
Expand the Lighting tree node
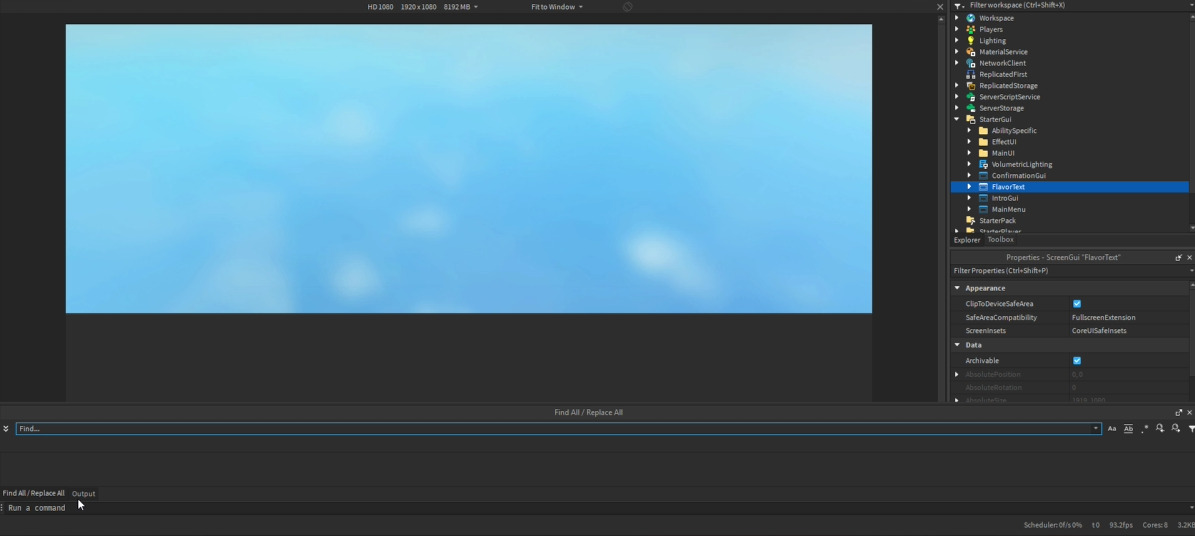point(957,40)
